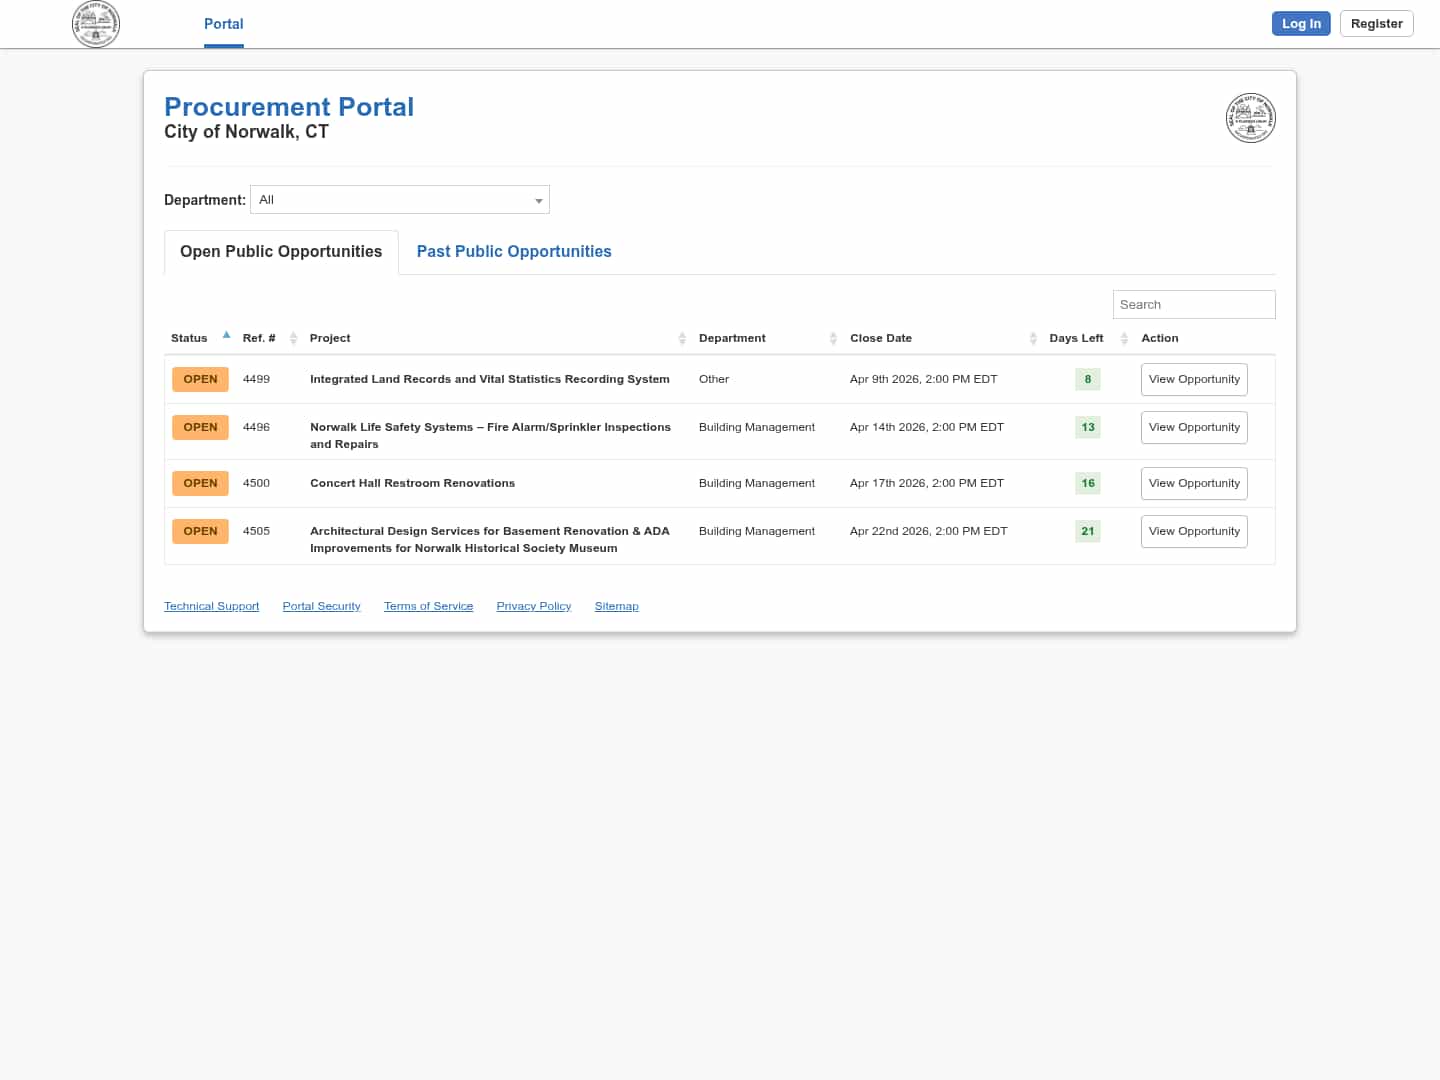Select Open Public Opportunities tab
Screen dimensions: 1440x1080
(x=281, y=252)
